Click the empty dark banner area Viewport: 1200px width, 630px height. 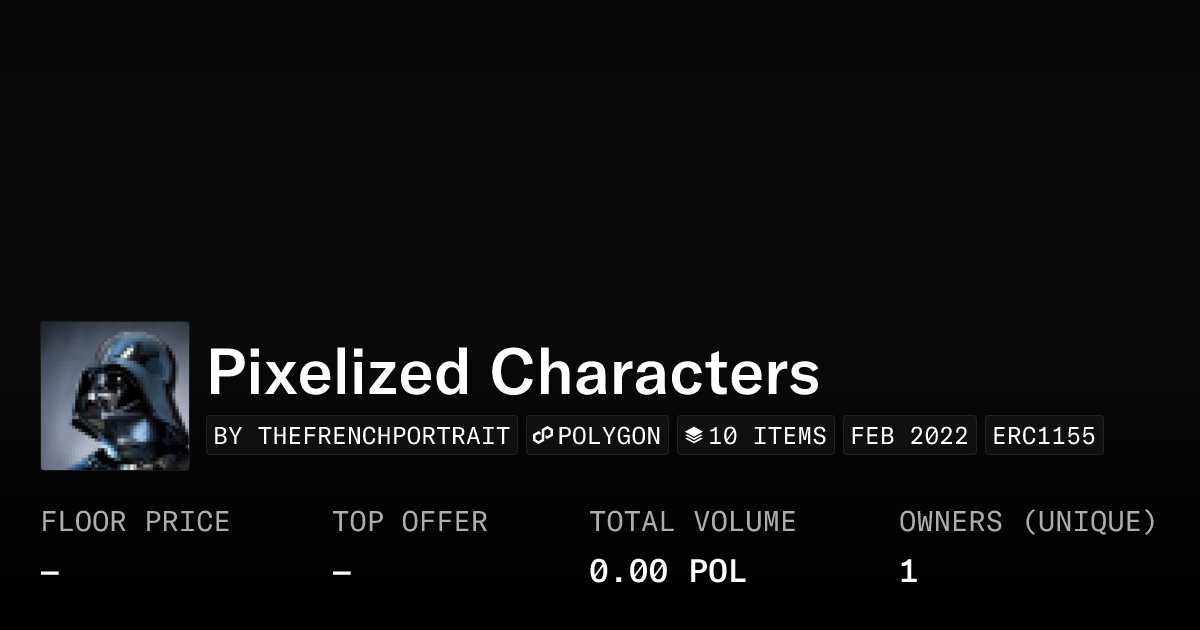(x=600, y=150)
